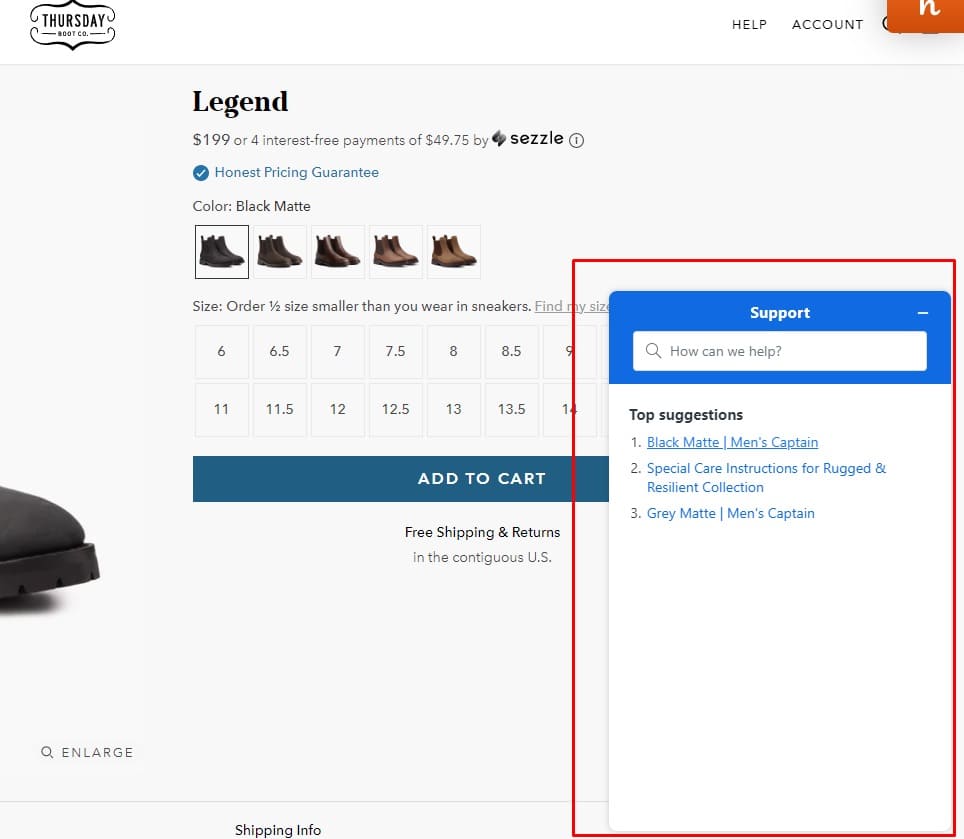Choose size 7.5
964x839 pixels.
coord(396,352)
